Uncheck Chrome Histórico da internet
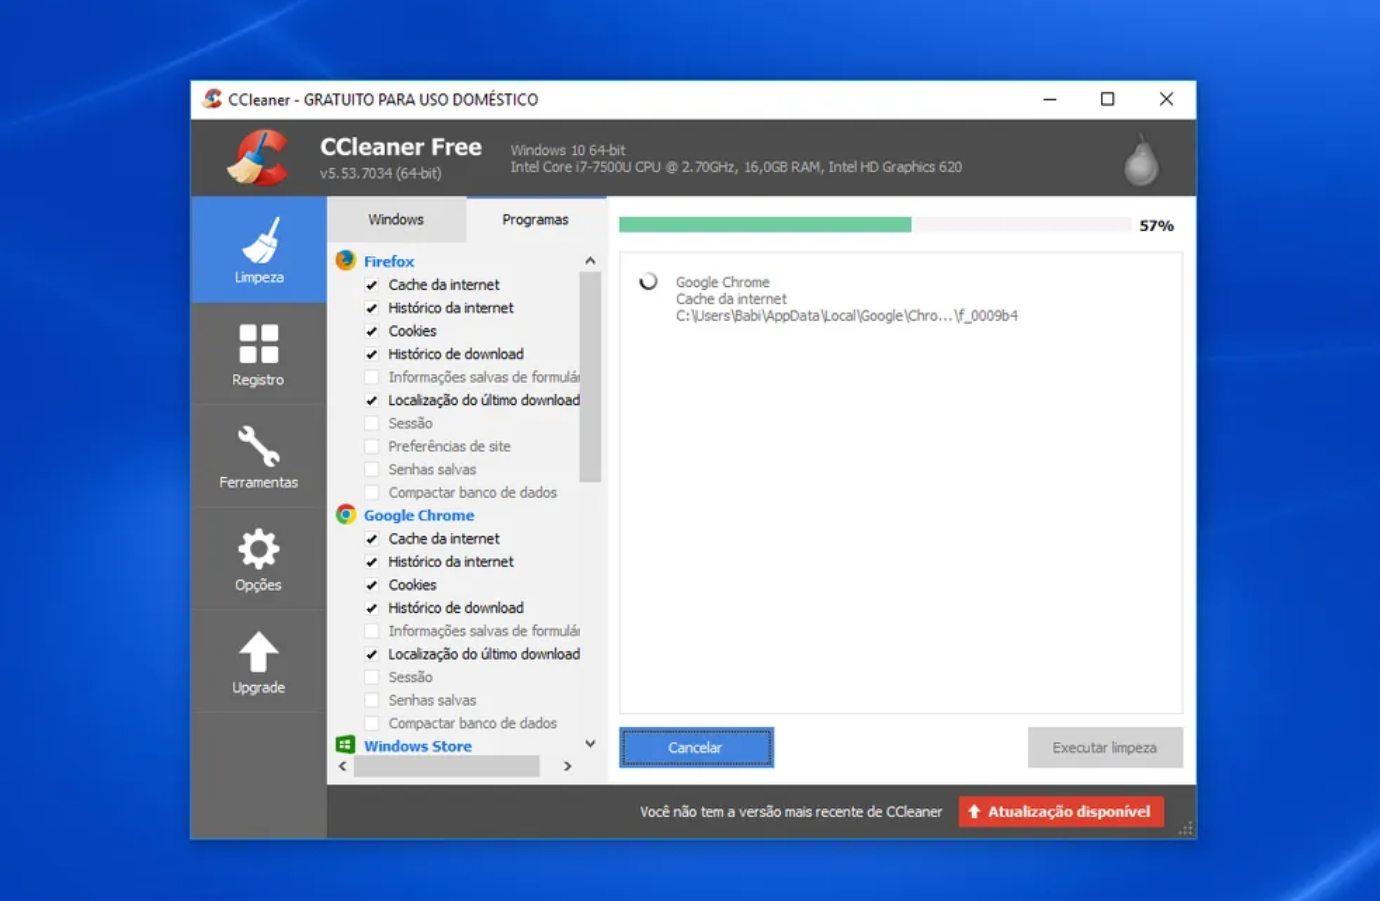Image resolution: width=1380 pixels, height=901 pixels. 372,562
